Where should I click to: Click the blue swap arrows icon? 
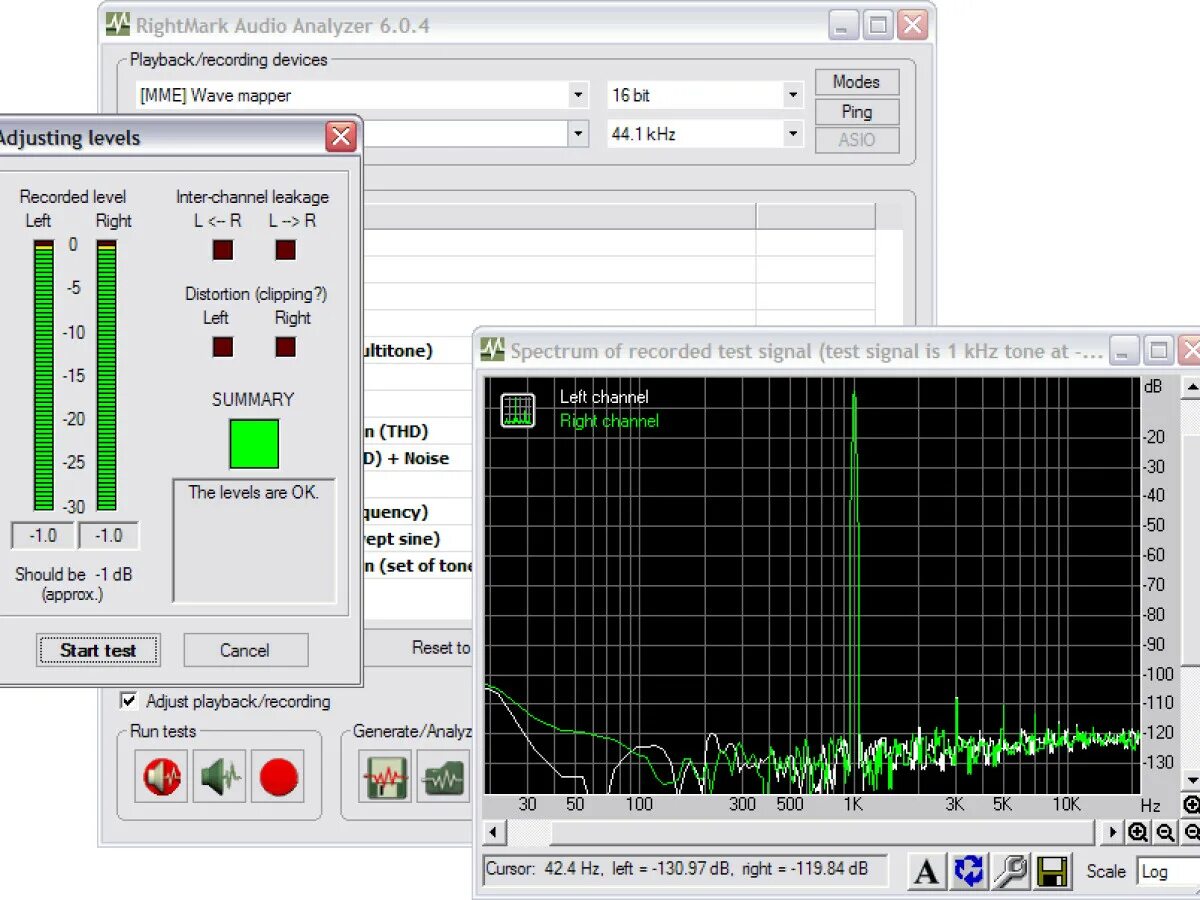point(968,871)
